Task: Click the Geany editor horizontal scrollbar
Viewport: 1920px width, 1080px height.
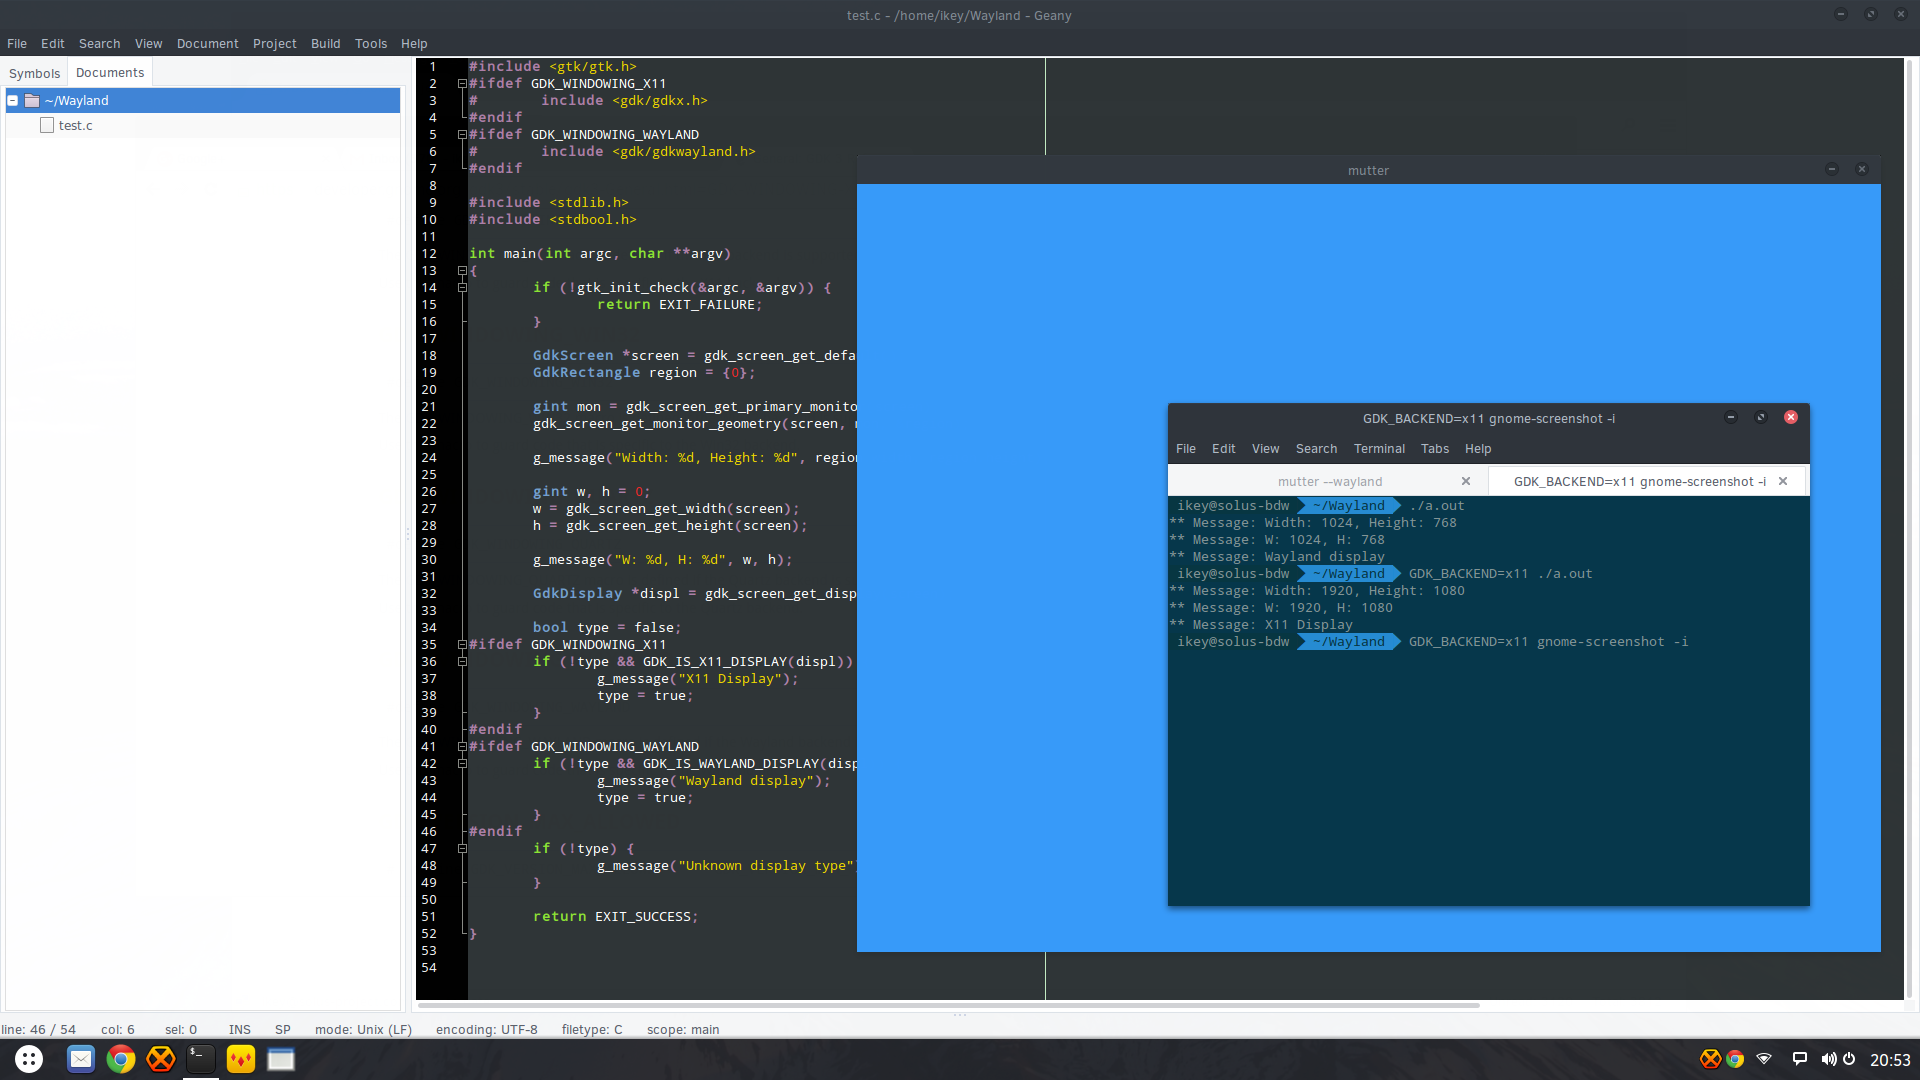Action: pyautogui.click(x=948, y=1005)
